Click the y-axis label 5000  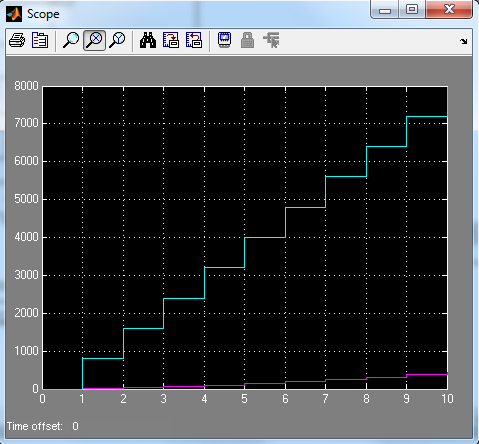(x=26, y=199)
